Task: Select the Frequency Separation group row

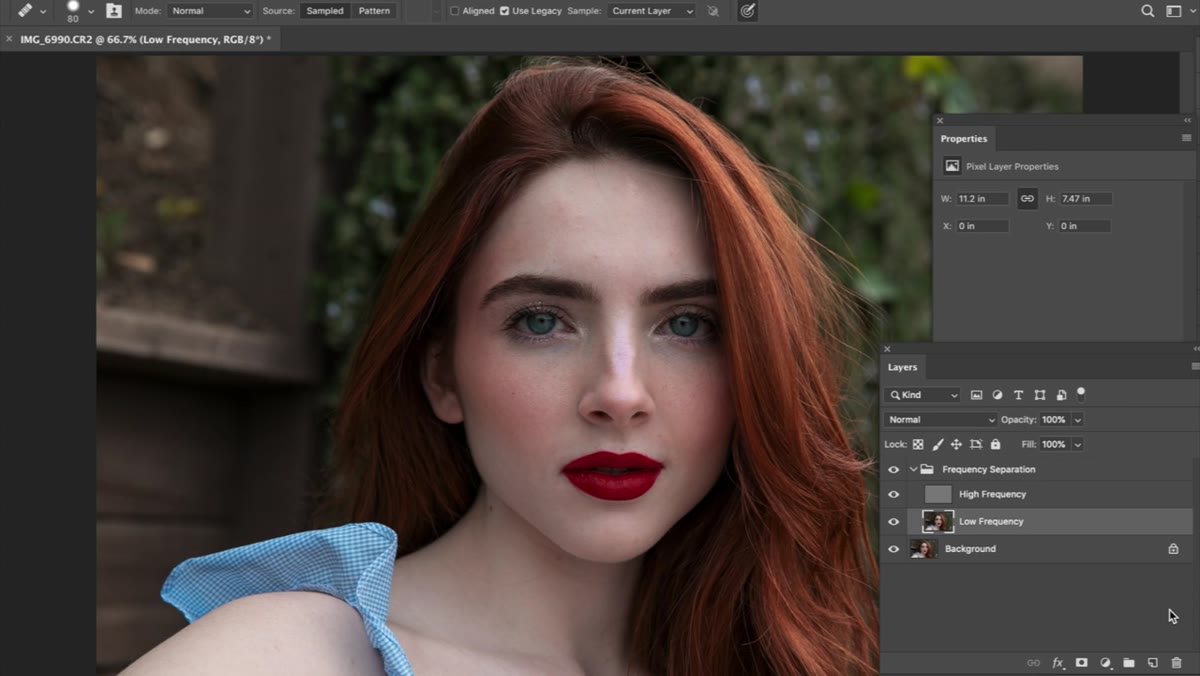Action: coord(1037,469)
